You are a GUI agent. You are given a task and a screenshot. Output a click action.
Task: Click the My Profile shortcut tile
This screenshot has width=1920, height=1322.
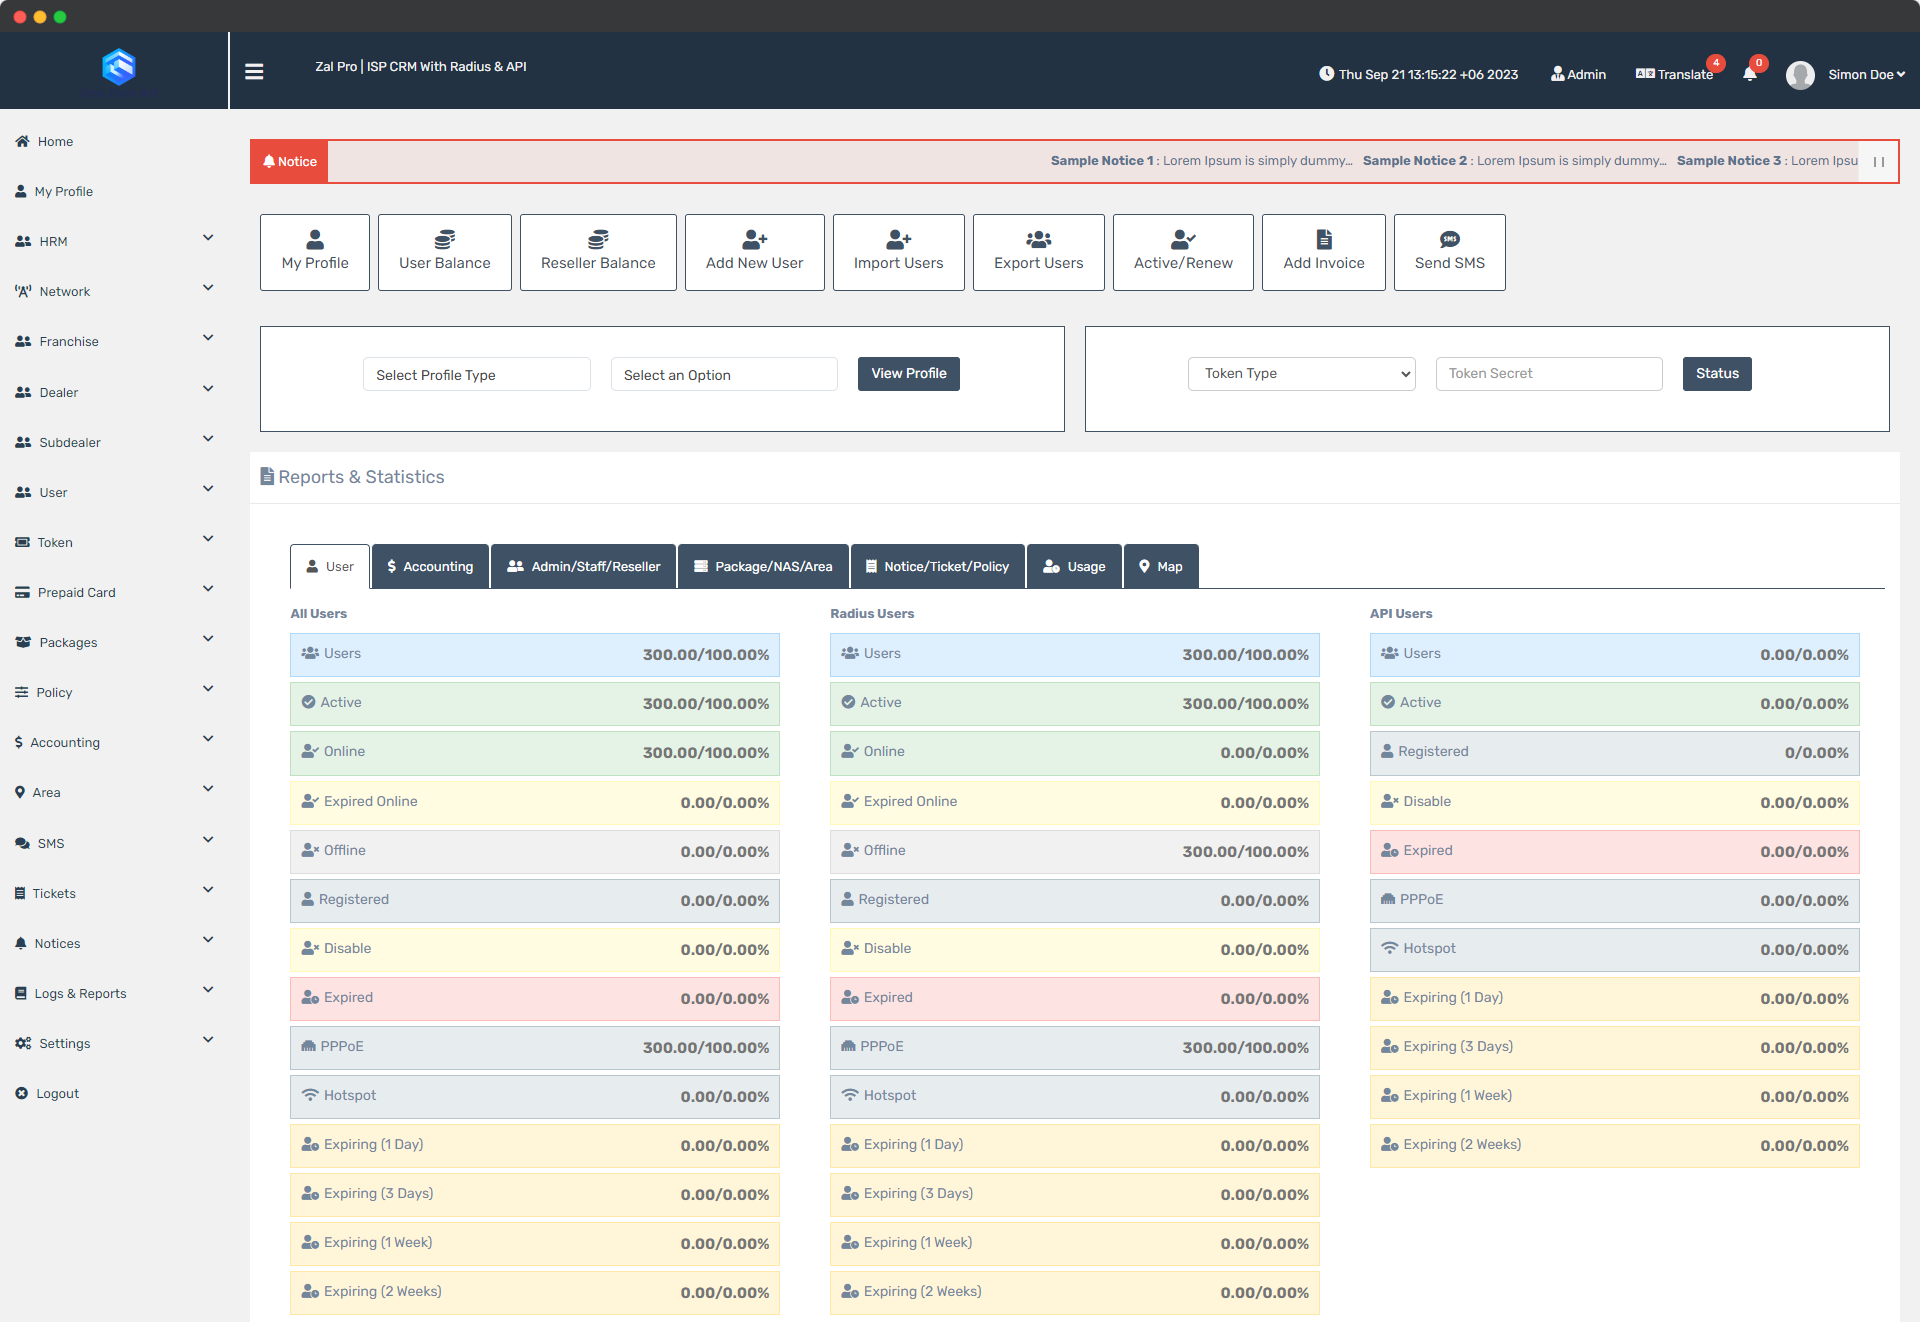coord(315,252)
